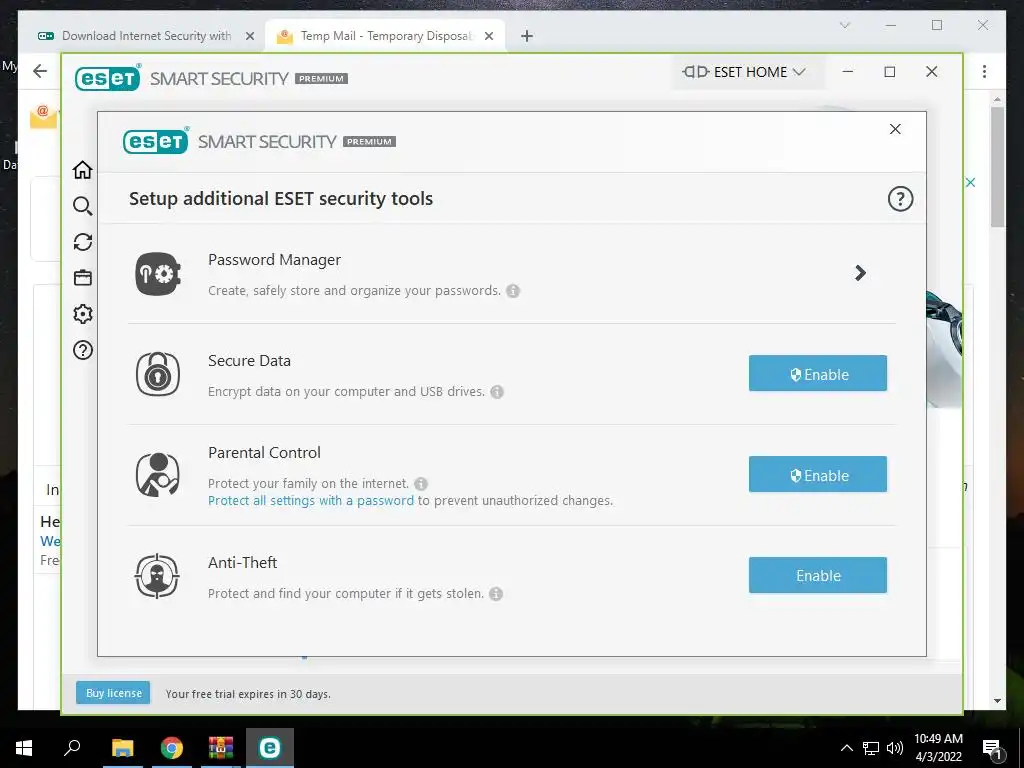The image size is (1024, 768).
Task: Click 'Your free trial expires in 30 days' text
Action: pyautogui.click(x=248, y=694)
